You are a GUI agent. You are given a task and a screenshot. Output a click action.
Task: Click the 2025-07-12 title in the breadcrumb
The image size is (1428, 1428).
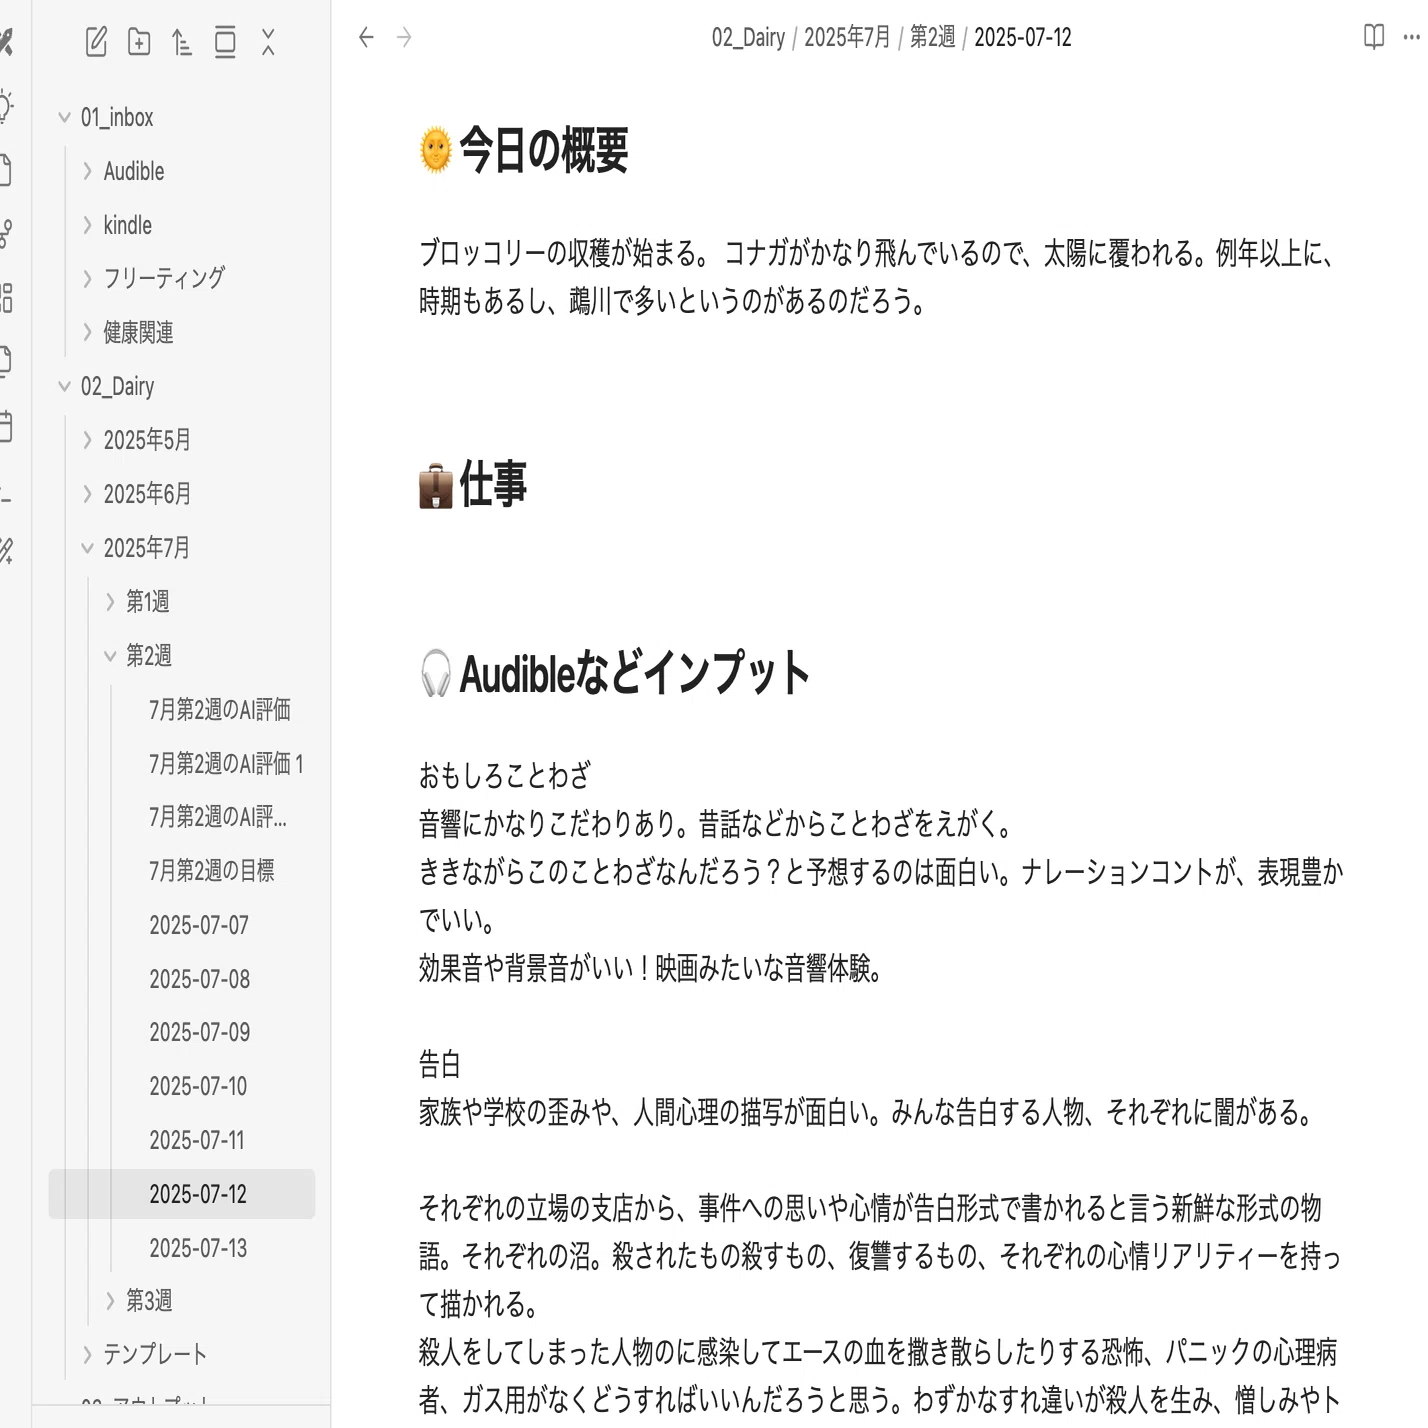[x=1023, y=38]
